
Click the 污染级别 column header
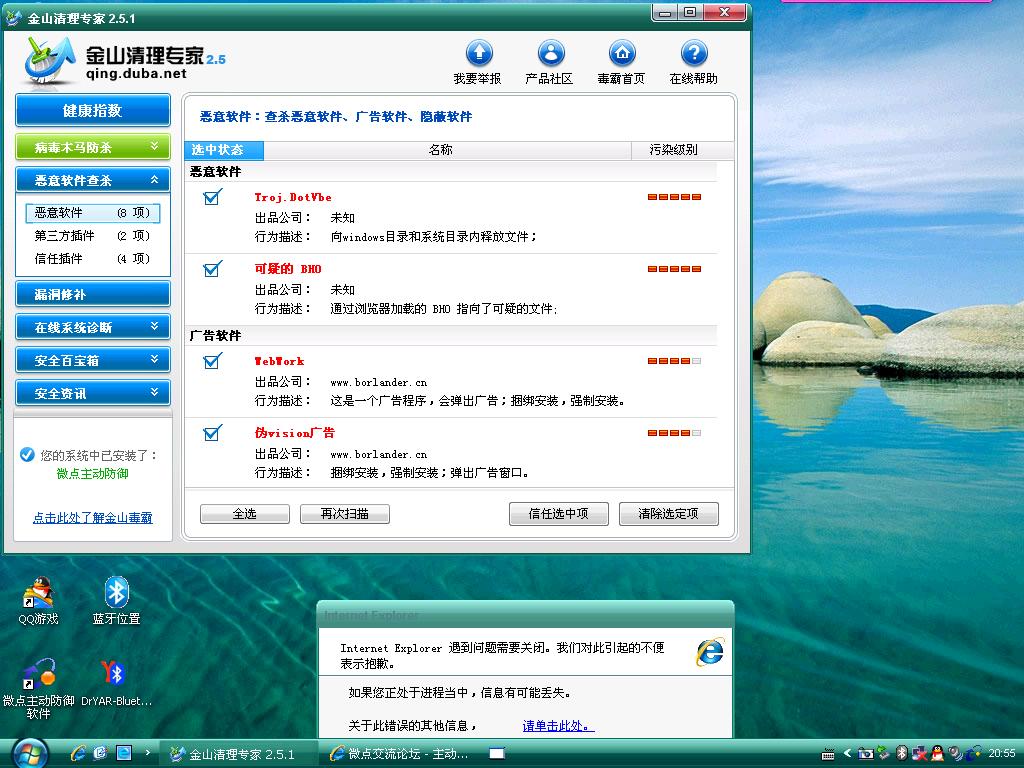[x=682, y=150]
